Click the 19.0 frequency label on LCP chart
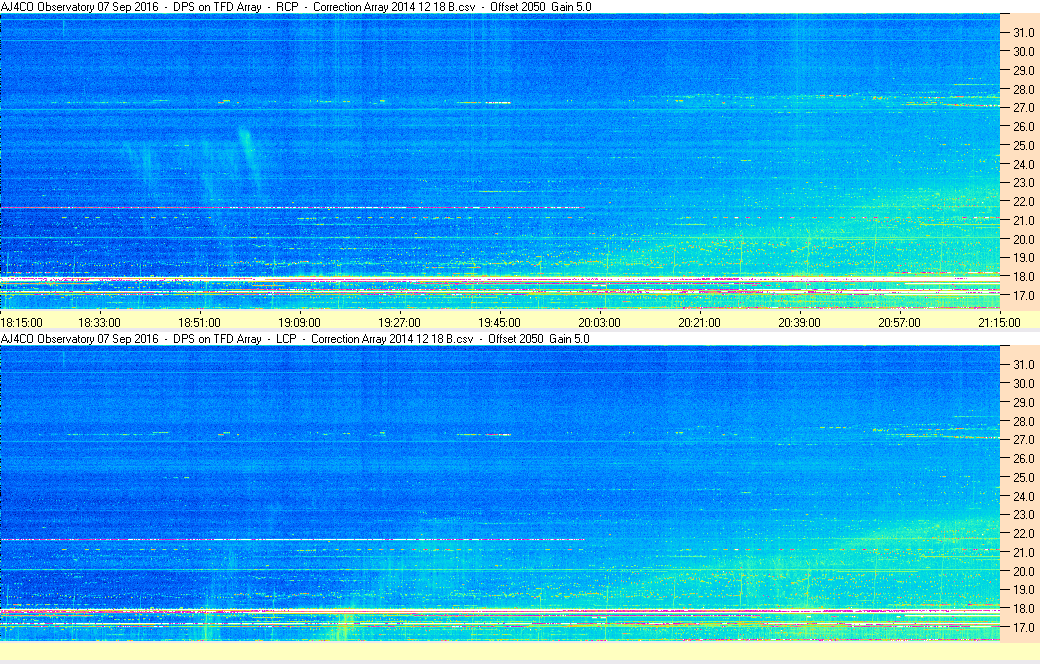The width and height of the screenshot is (1040, 664). 1023,590
